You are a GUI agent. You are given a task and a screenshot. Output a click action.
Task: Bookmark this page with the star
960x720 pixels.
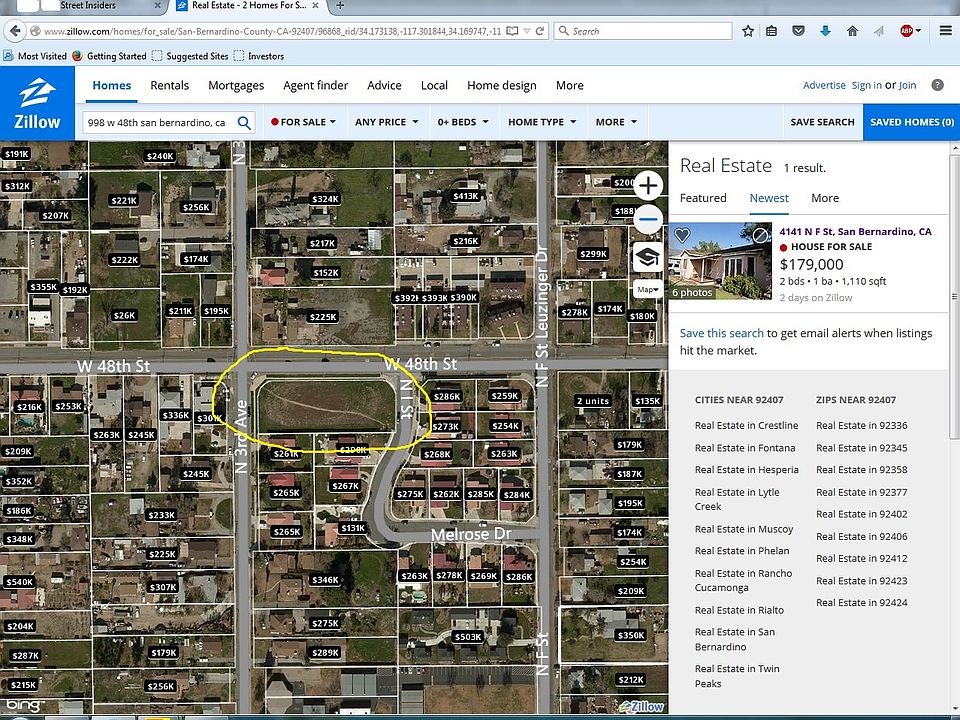pos(748,31)
